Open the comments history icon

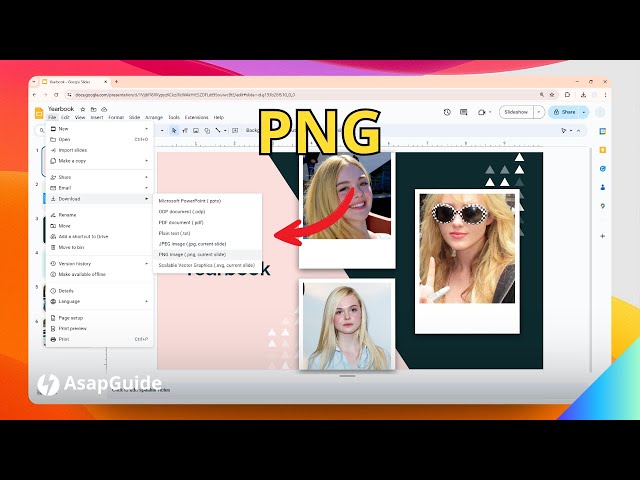463,112
